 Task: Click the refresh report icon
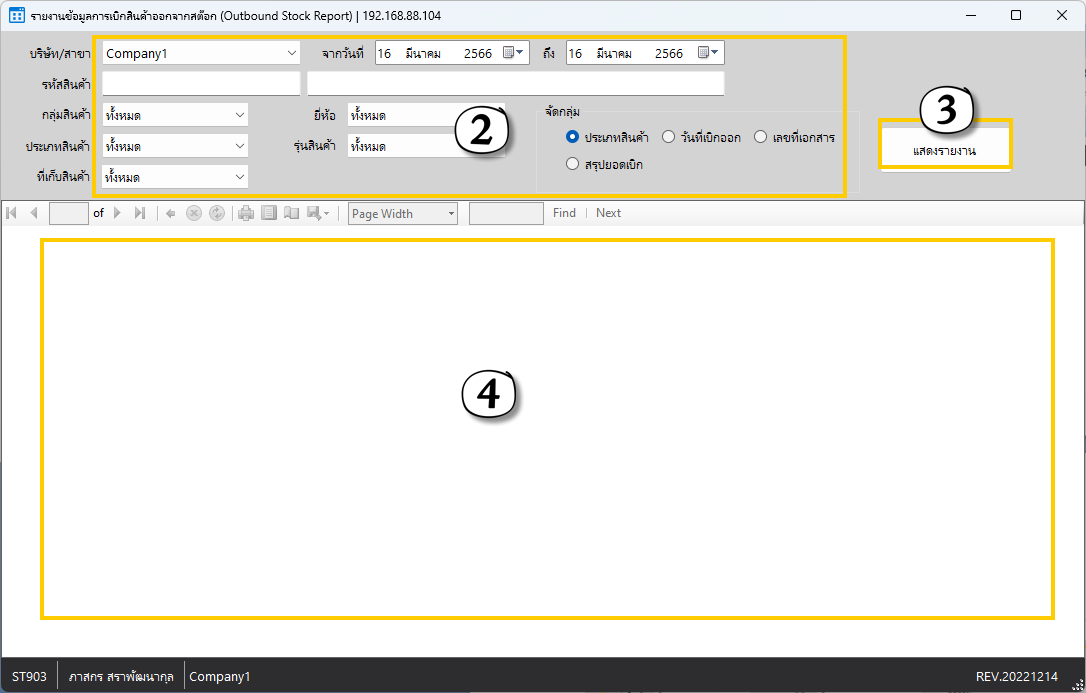(x=216, y=213)
